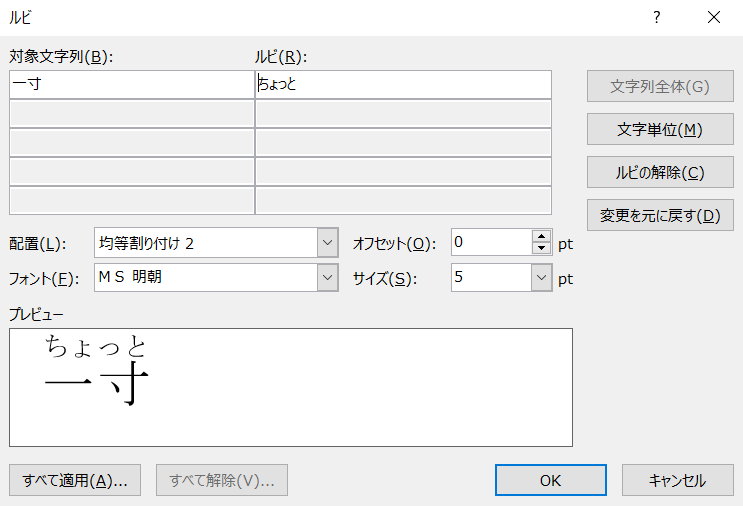Click the help question mark icon
The image size is (743, 506).
click(x=656, y=18)
